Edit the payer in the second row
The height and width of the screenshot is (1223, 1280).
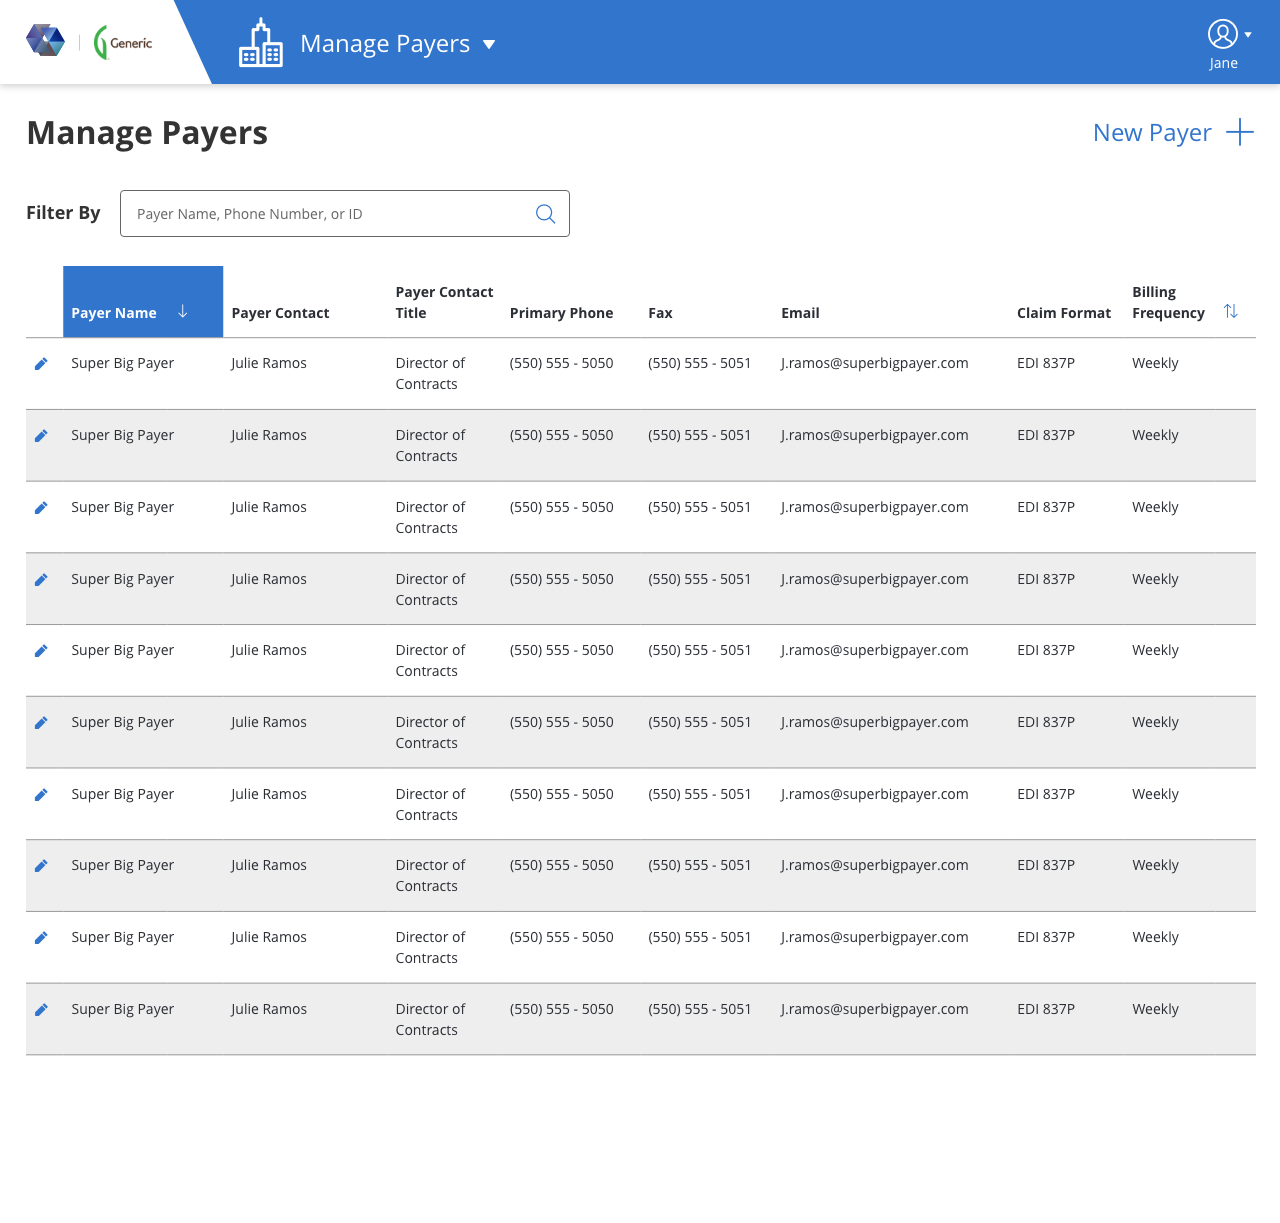coord(41,435)
